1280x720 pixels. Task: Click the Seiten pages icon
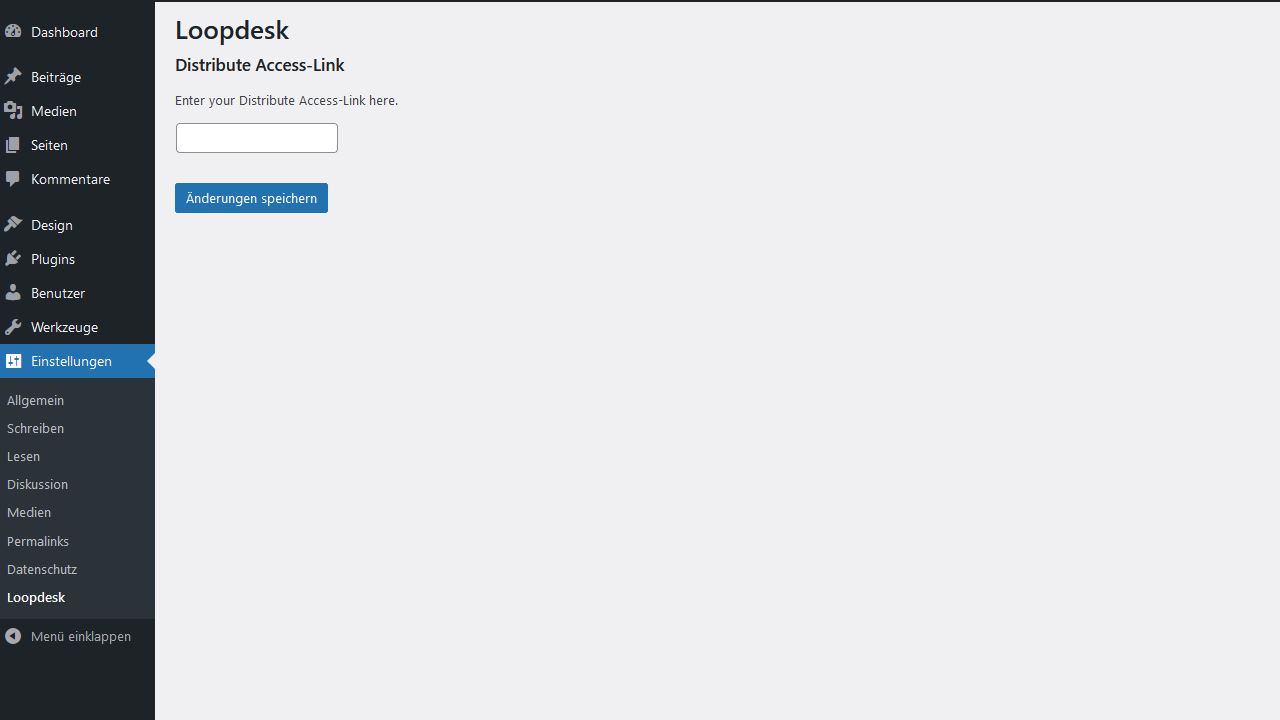[13, 145]
